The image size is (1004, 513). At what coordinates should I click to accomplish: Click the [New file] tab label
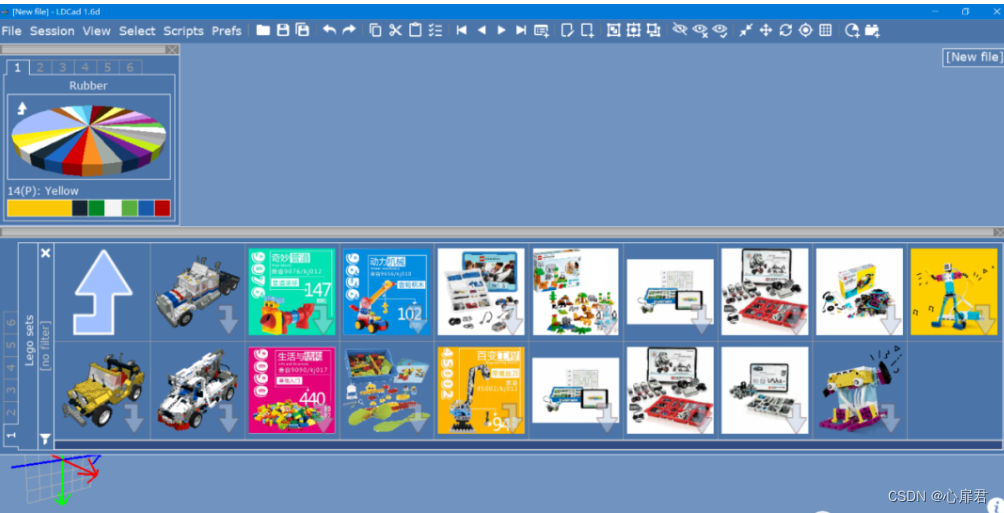click(973, 57)
